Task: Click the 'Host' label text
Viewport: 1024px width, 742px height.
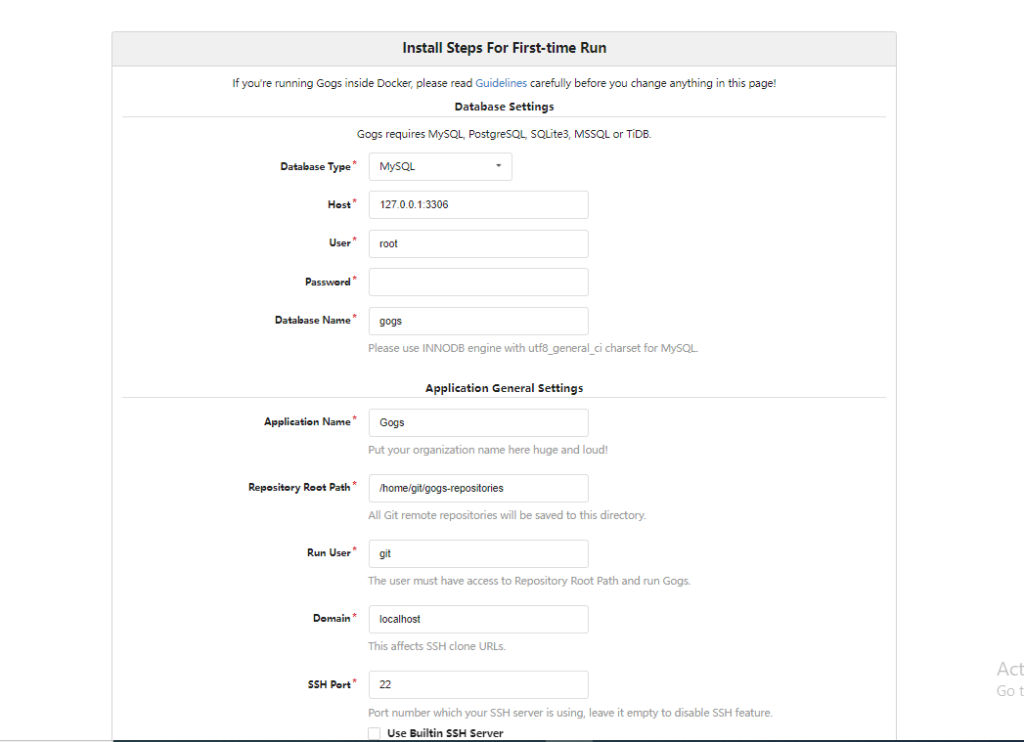Action: click(x=339, y=204)
